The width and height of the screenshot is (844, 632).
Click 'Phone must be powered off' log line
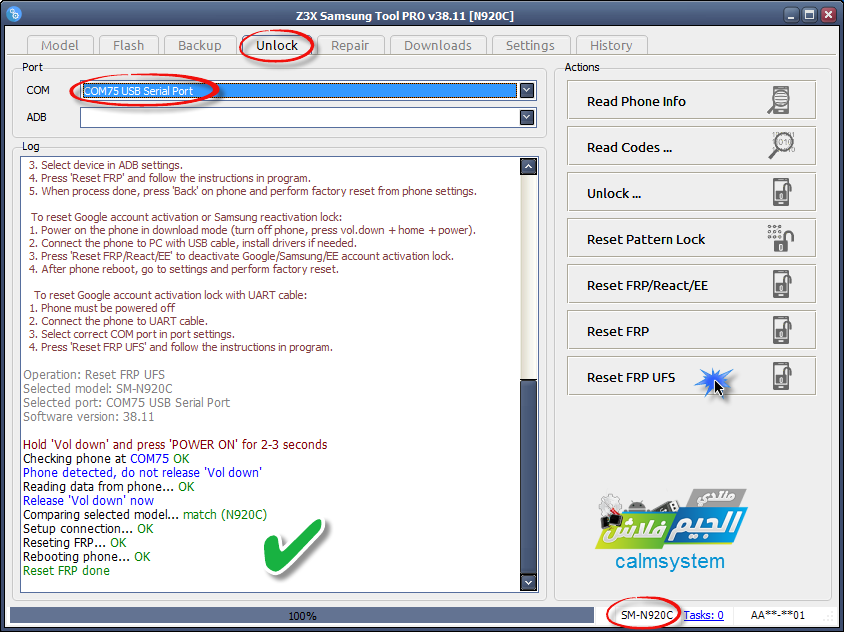(x=102, y=308)
